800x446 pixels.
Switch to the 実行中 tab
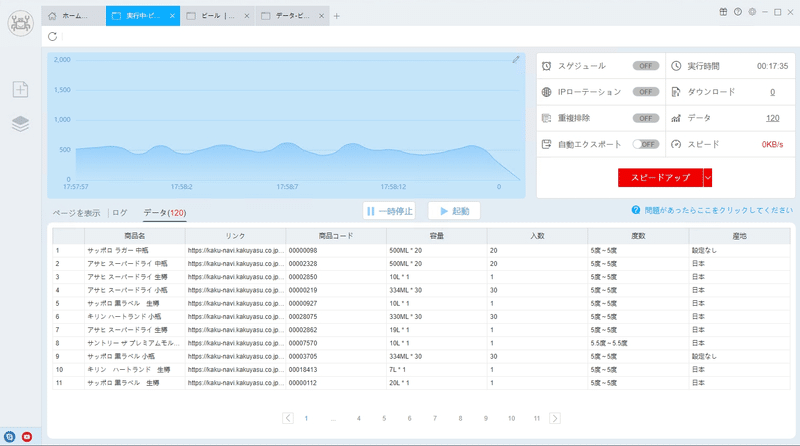[143, 16]
